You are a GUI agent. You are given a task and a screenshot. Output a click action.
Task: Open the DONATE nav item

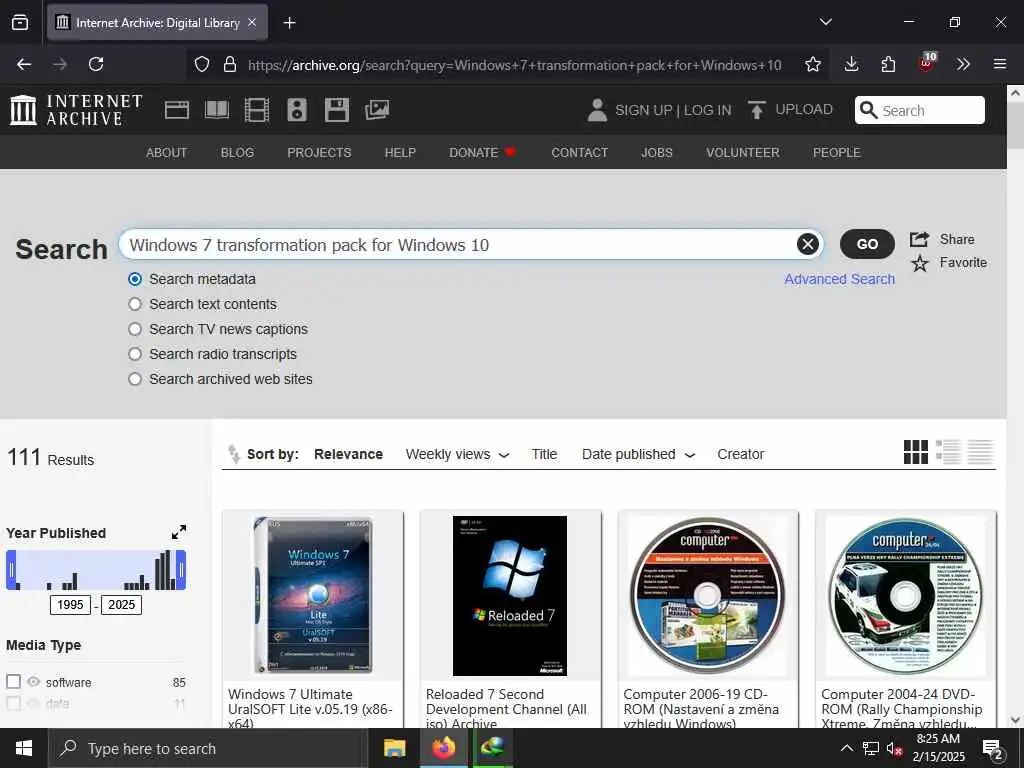coord(482,152)
